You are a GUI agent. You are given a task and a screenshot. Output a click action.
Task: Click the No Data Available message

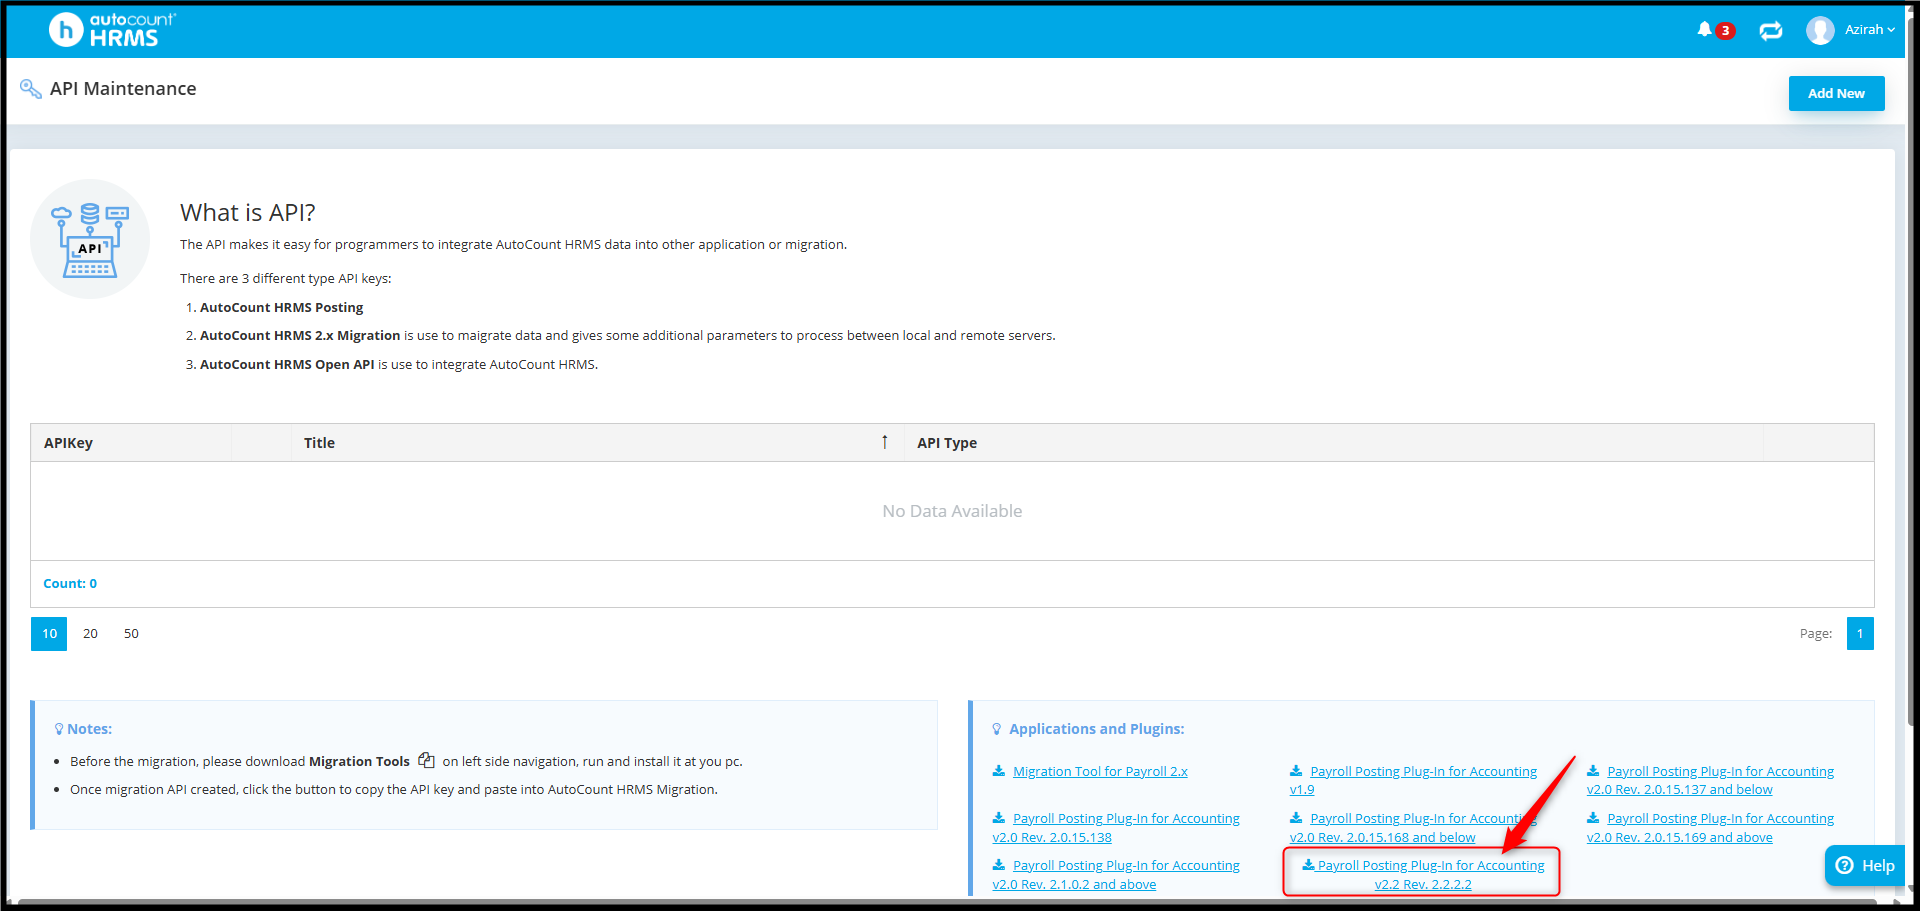(952, 511)
